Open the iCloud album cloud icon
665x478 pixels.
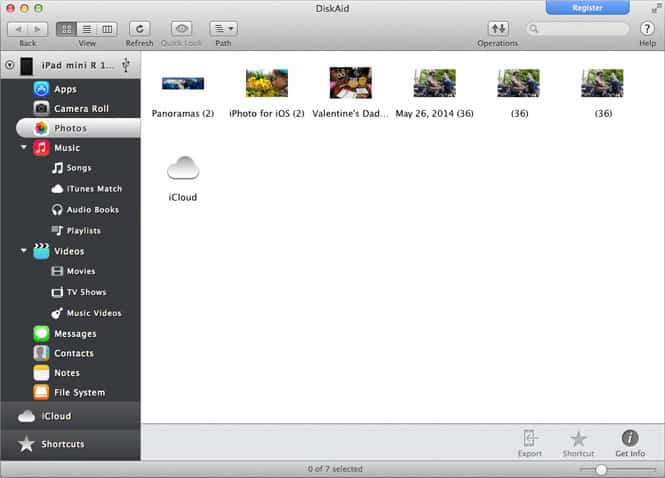click(x=183, y=169)
